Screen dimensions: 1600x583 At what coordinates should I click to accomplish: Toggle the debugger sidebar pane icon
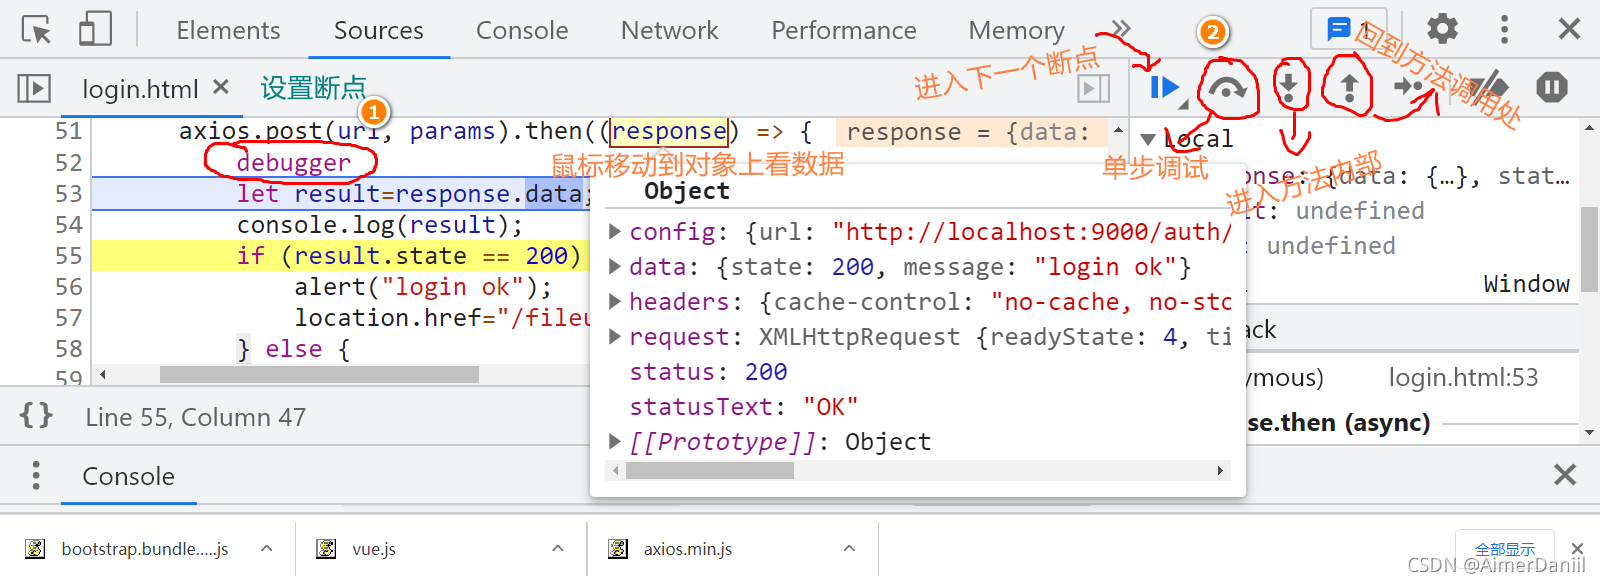coord(1094,88)
